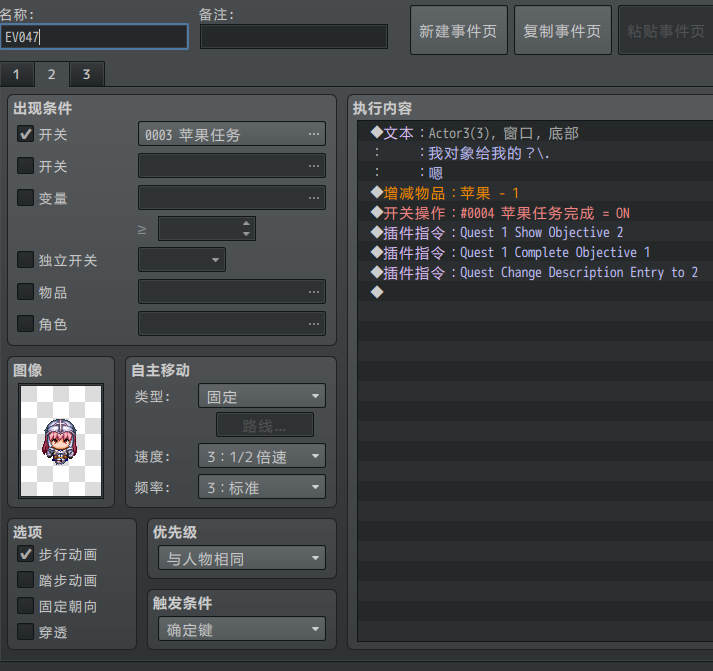Enable the 固定朝向 option
The height and width of the screenshot is (671, 713).
(x=25, y=606)
